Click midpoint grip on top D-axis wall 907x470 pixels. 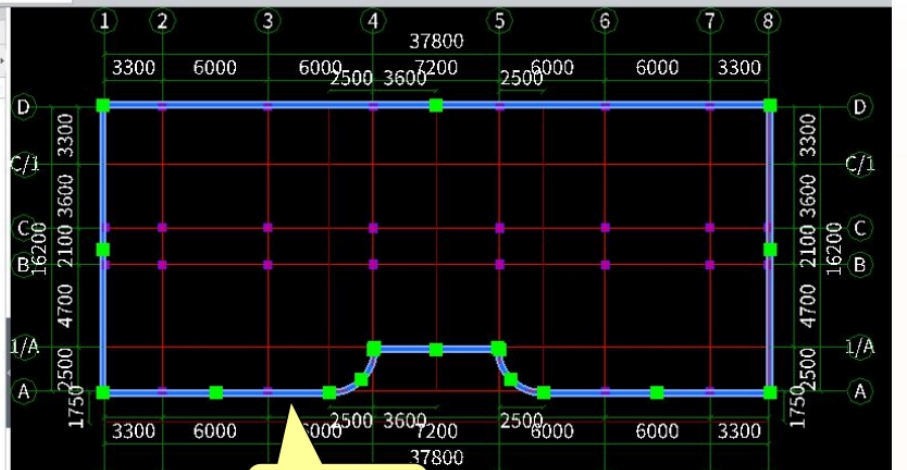[436, 106]
